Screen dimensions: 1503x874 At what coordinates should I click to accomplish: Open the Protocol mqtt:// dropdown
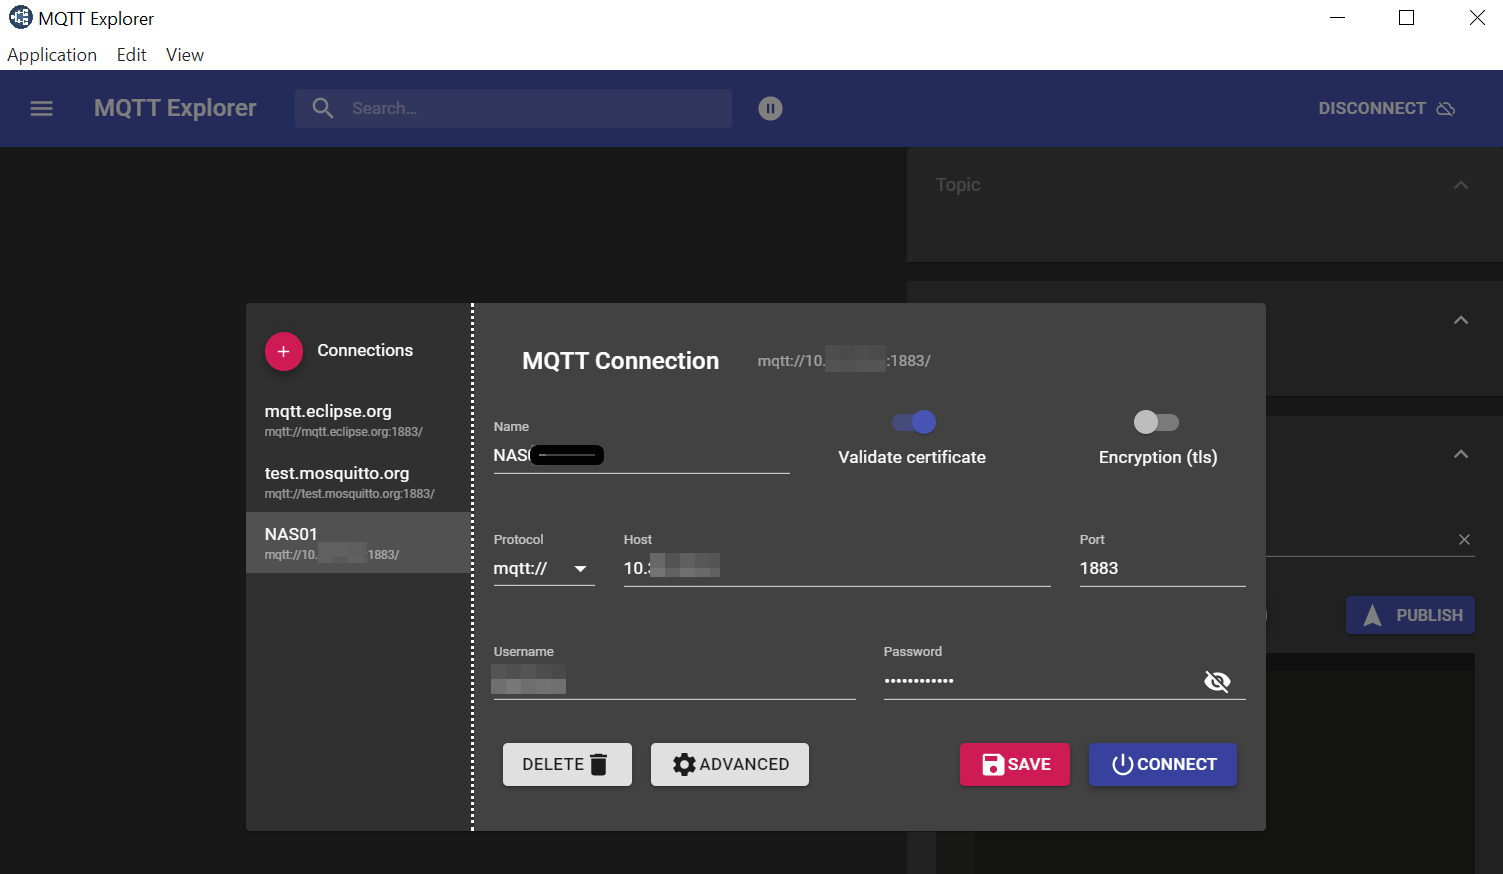coord(543,568)
